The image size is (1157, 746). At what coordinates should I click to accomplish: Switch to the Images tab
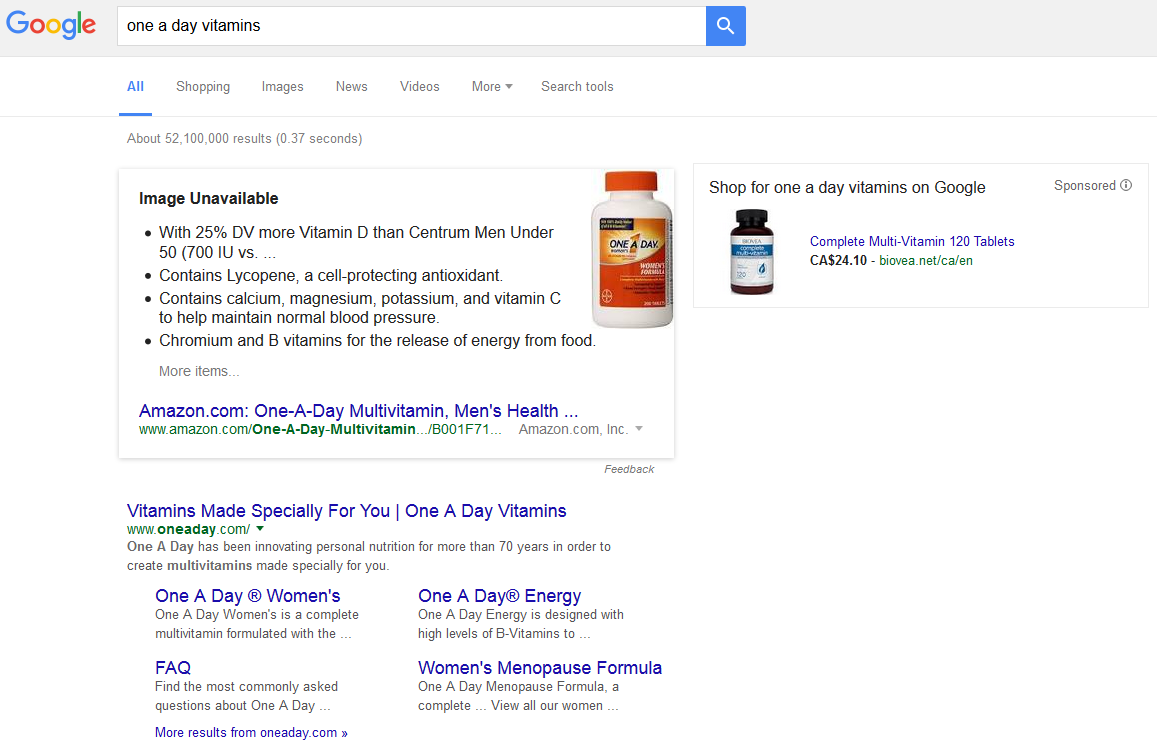(282, 87)
